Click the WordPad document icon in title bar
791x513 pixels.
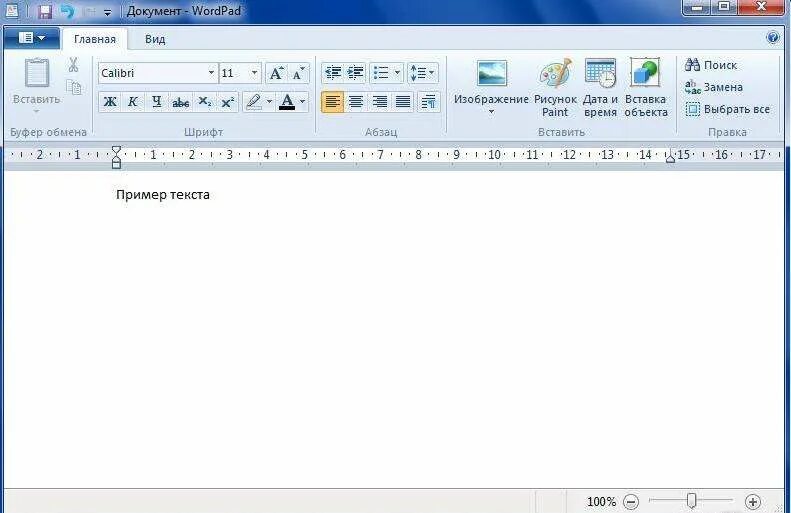pyautogui.click(x=12, y=11)
